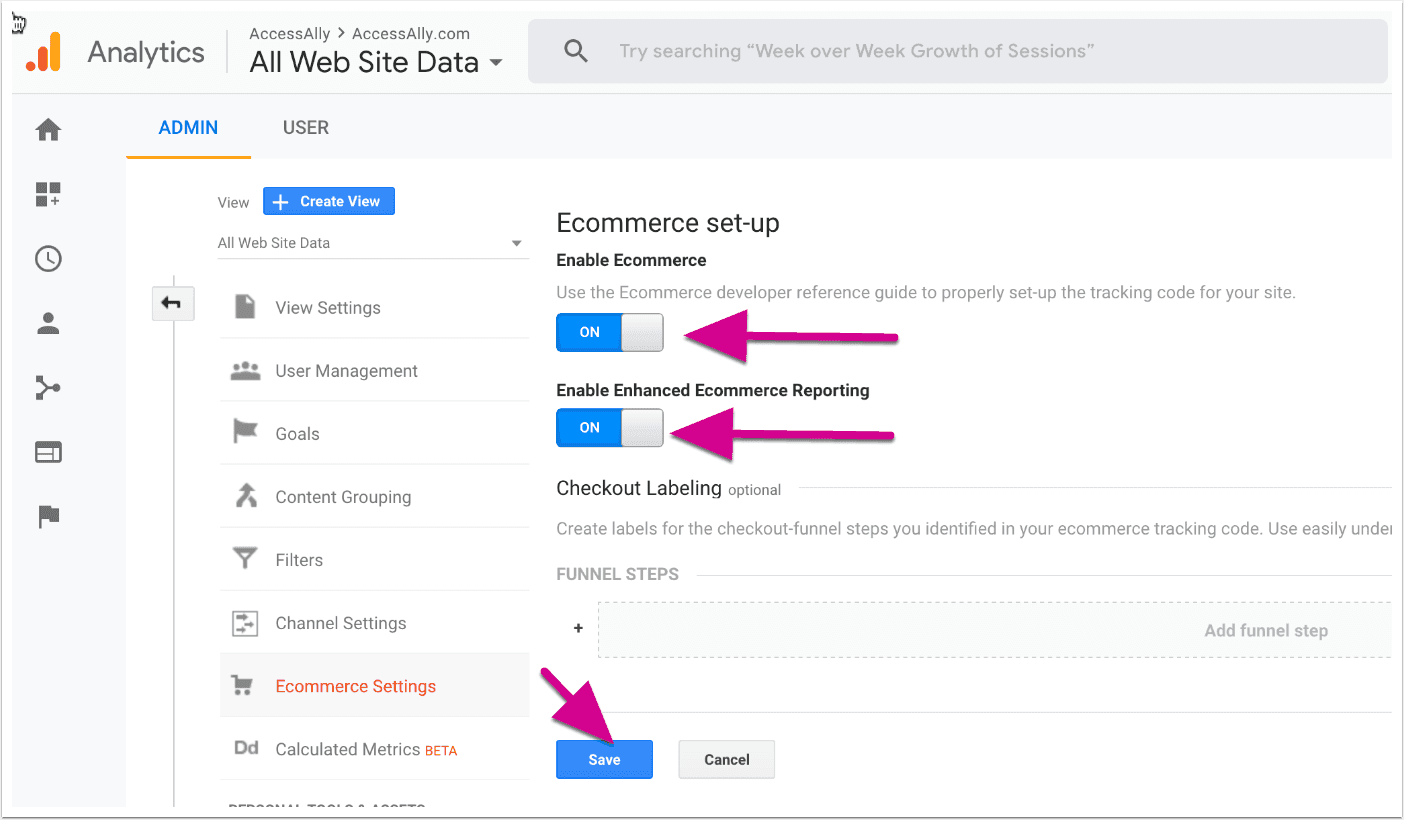The image size is (1404, 820).
Task: Open Acquisition branching icon in sidebar
Action: click(x=48, y=388)
